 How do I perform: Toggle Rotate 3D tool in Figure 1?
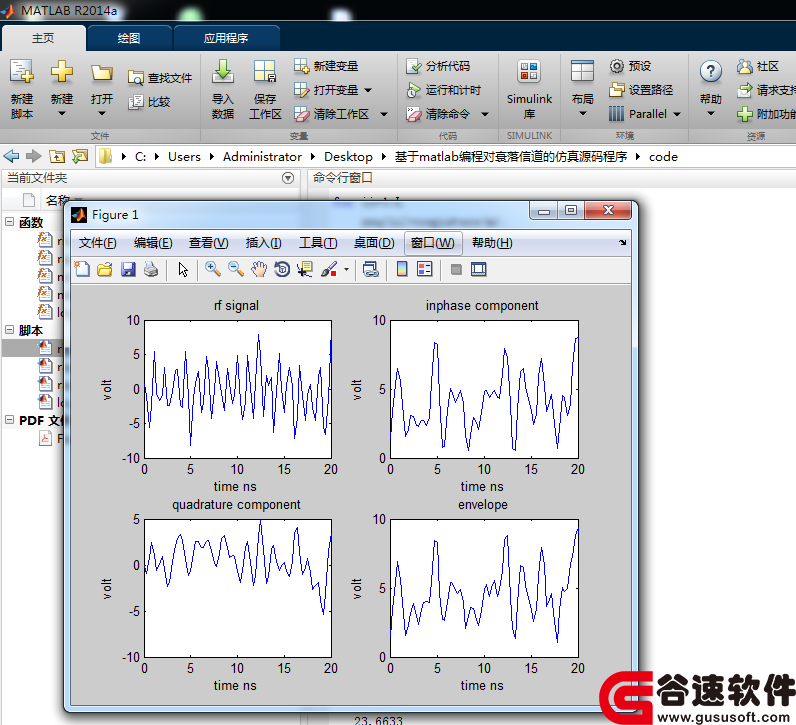point(282,269)
